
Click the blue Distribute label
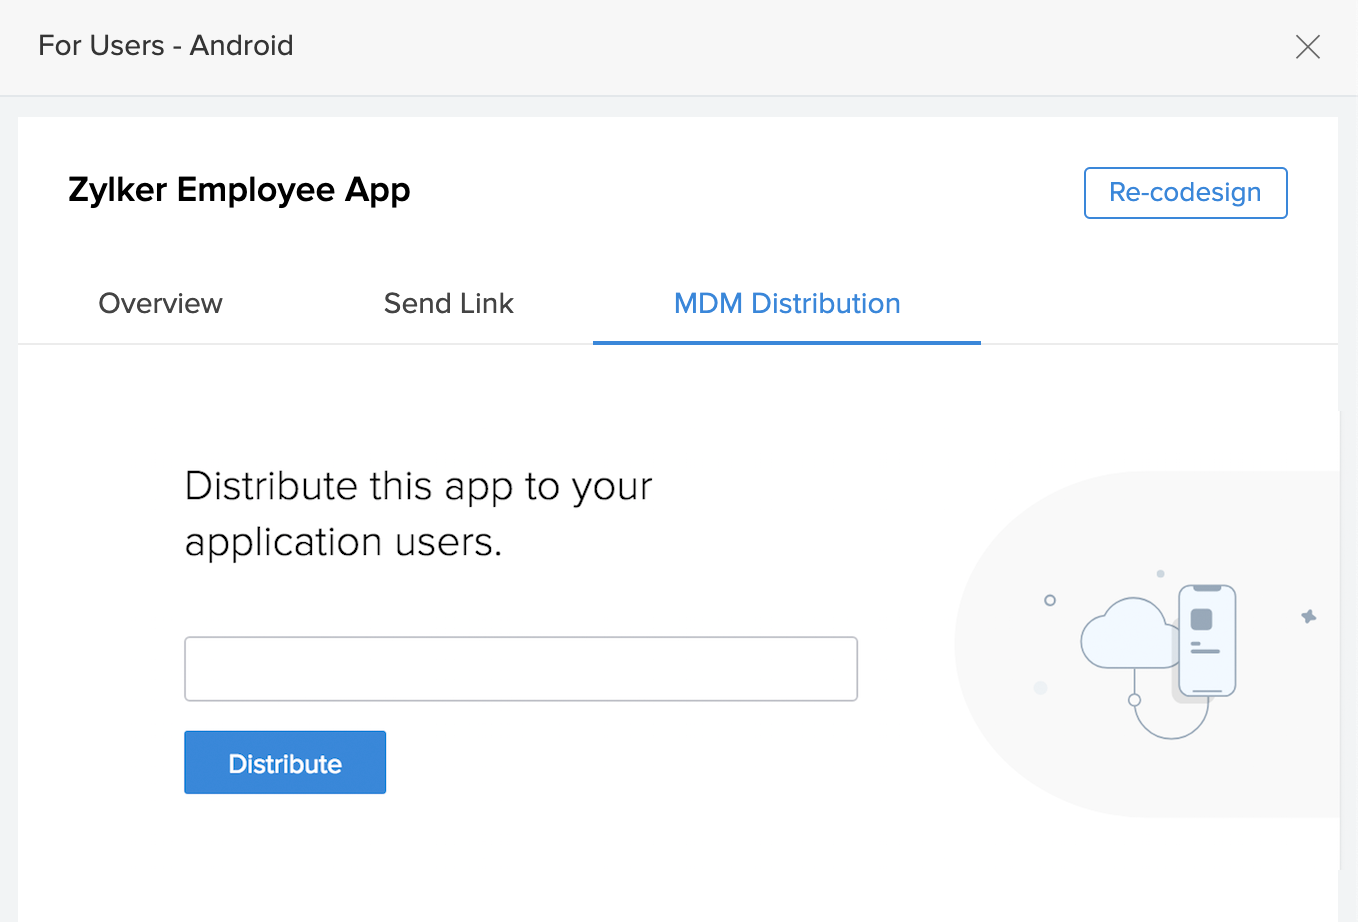(x=284, y=762)
